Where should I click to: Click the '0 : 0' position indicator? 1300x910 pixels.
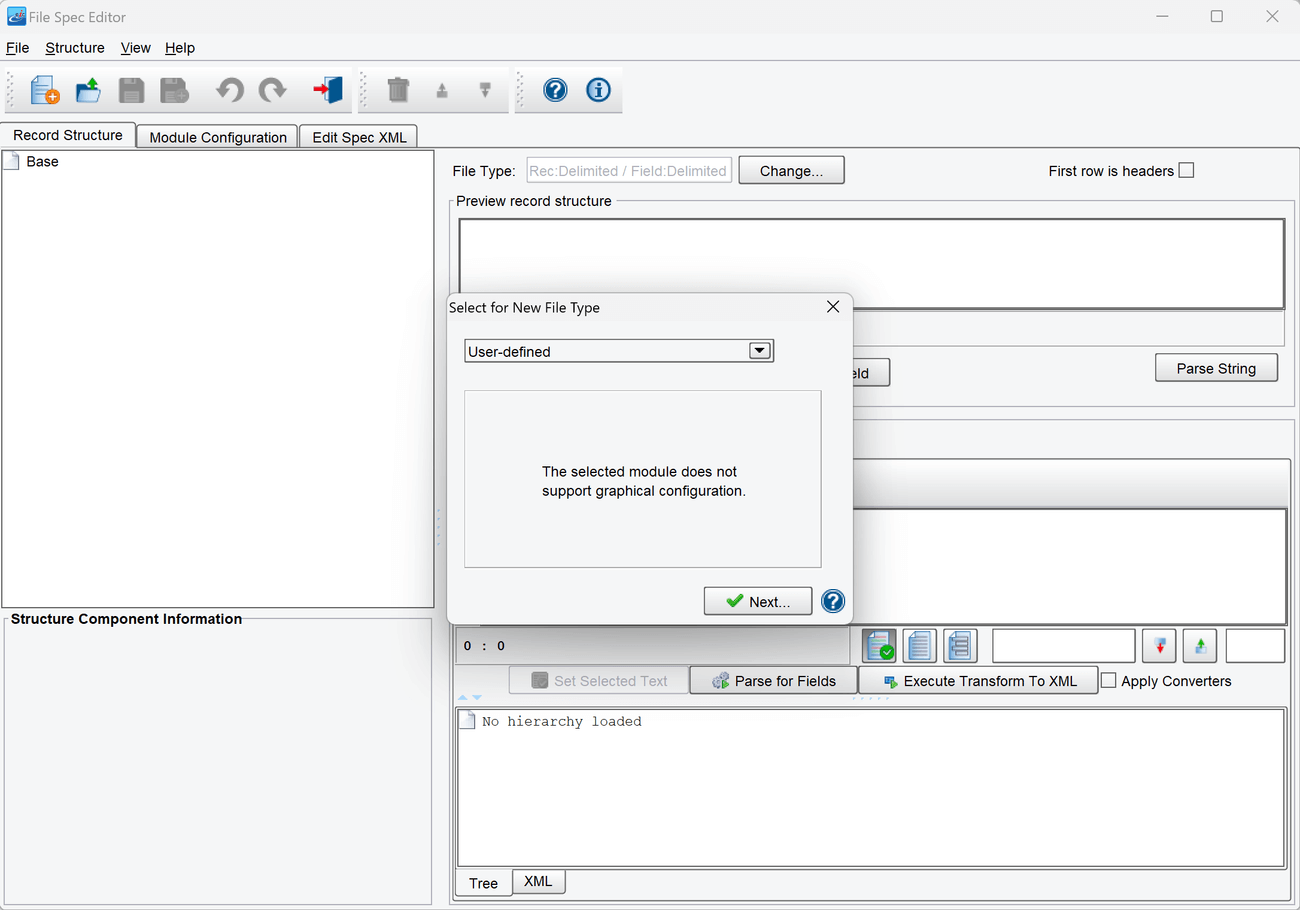point(485,646)
